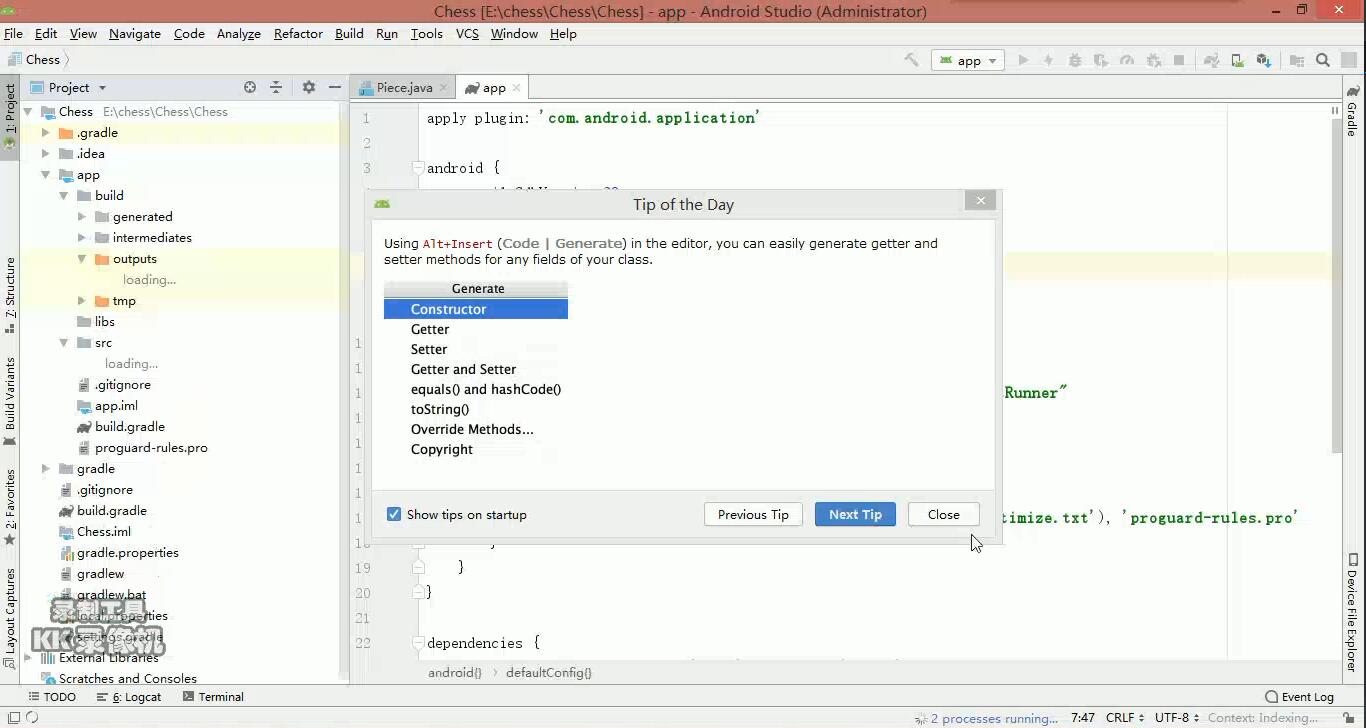Click the Make Project hammer icon
Viewport: 1366px width, 728px height.
click(911, 60)
